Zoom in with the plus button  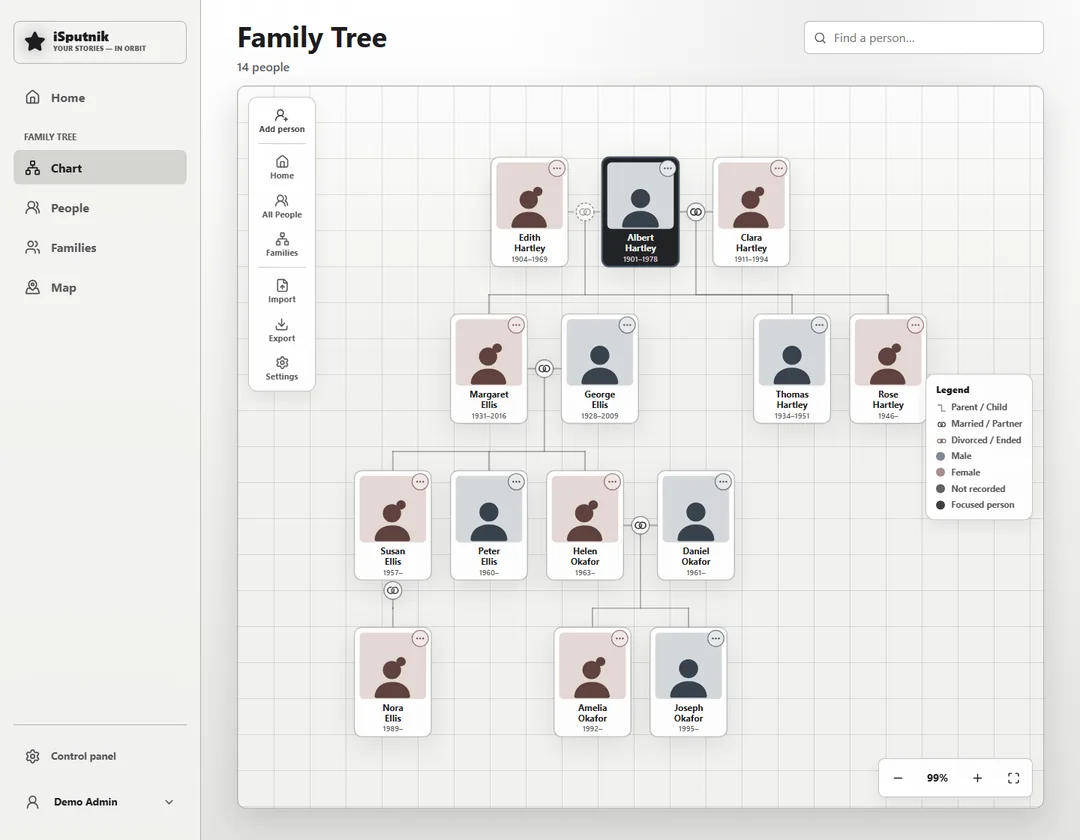(x=977, y=778)
